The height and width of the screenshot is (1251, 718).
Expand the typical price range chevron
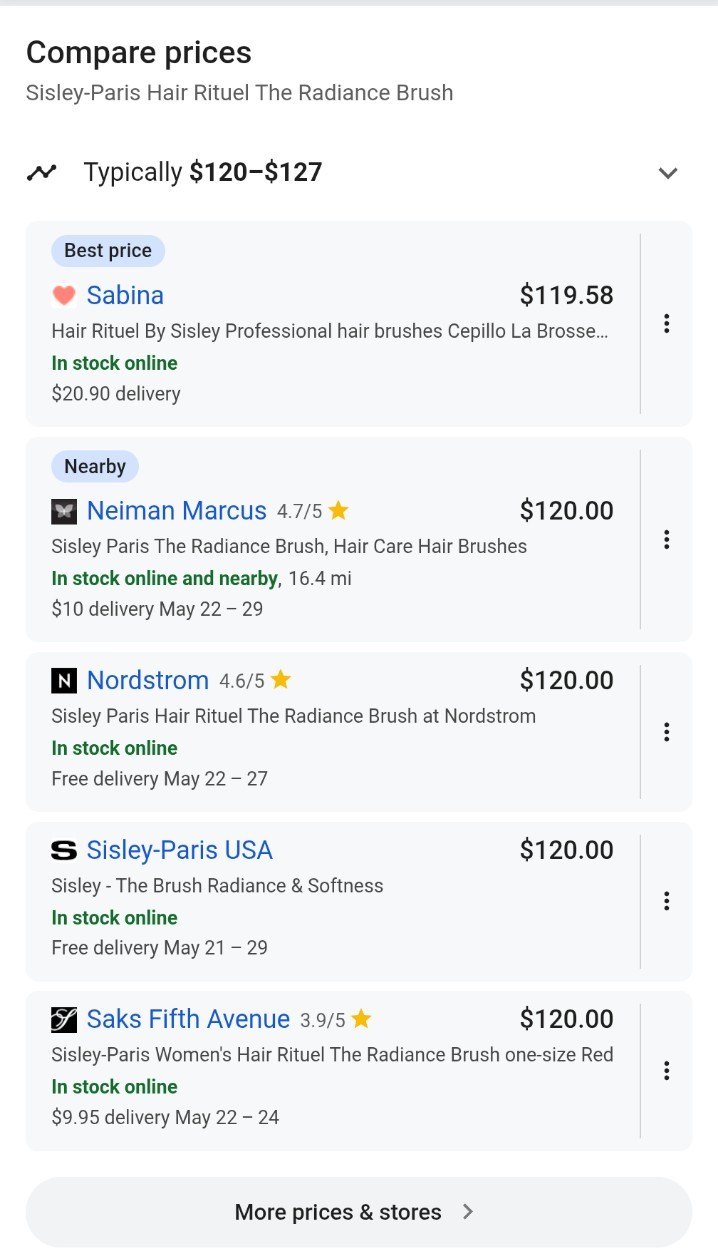[668, 173]
